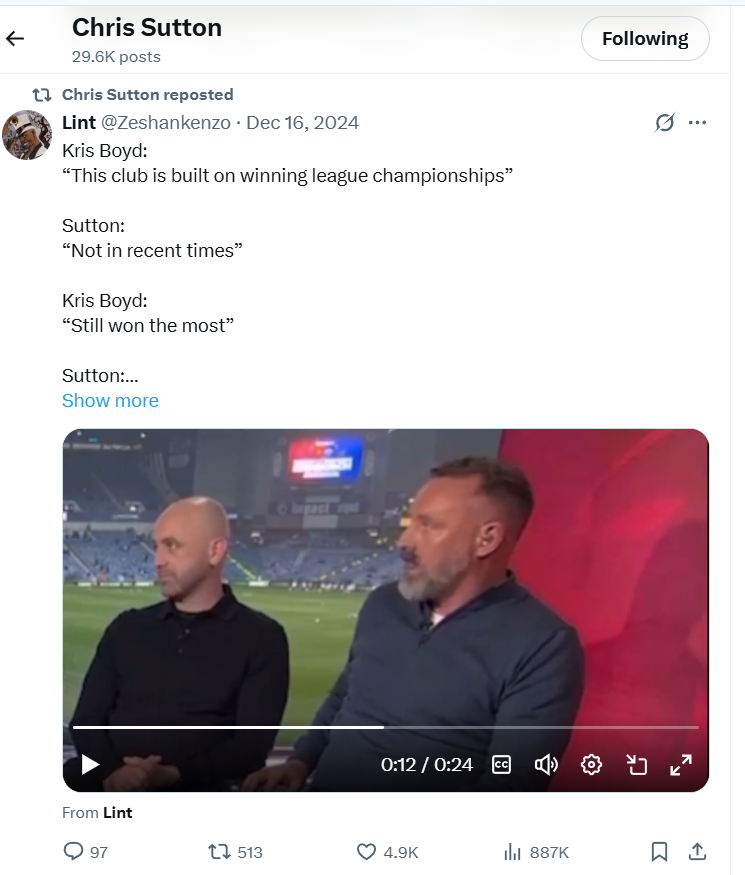Play the video with the play button

90,764
